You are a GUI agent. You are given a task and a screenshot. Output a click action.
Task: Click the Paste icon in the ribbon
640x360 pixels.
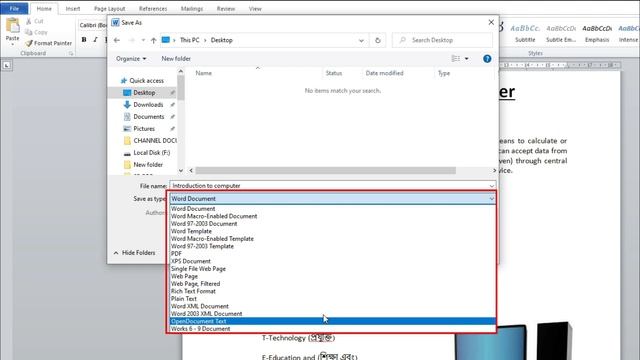(12, 26)
